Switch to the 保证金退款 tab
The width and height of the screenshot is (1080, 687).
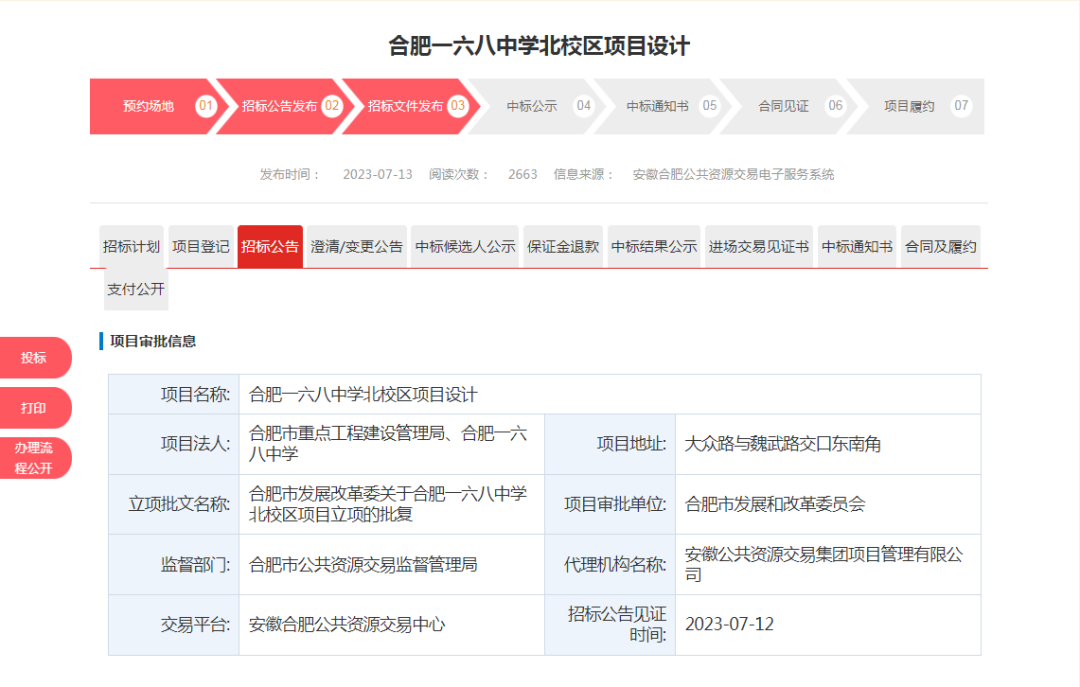[x=563, y=247]
